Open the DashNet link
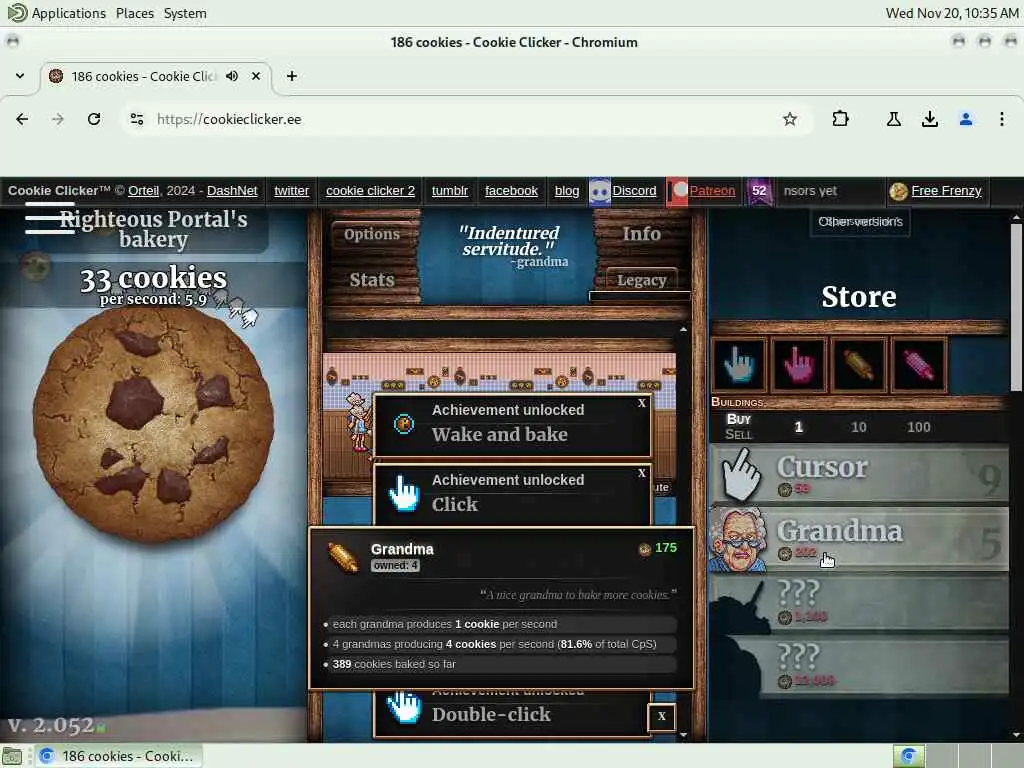This screenshot has width=1024, height=768. pos(232,191)
